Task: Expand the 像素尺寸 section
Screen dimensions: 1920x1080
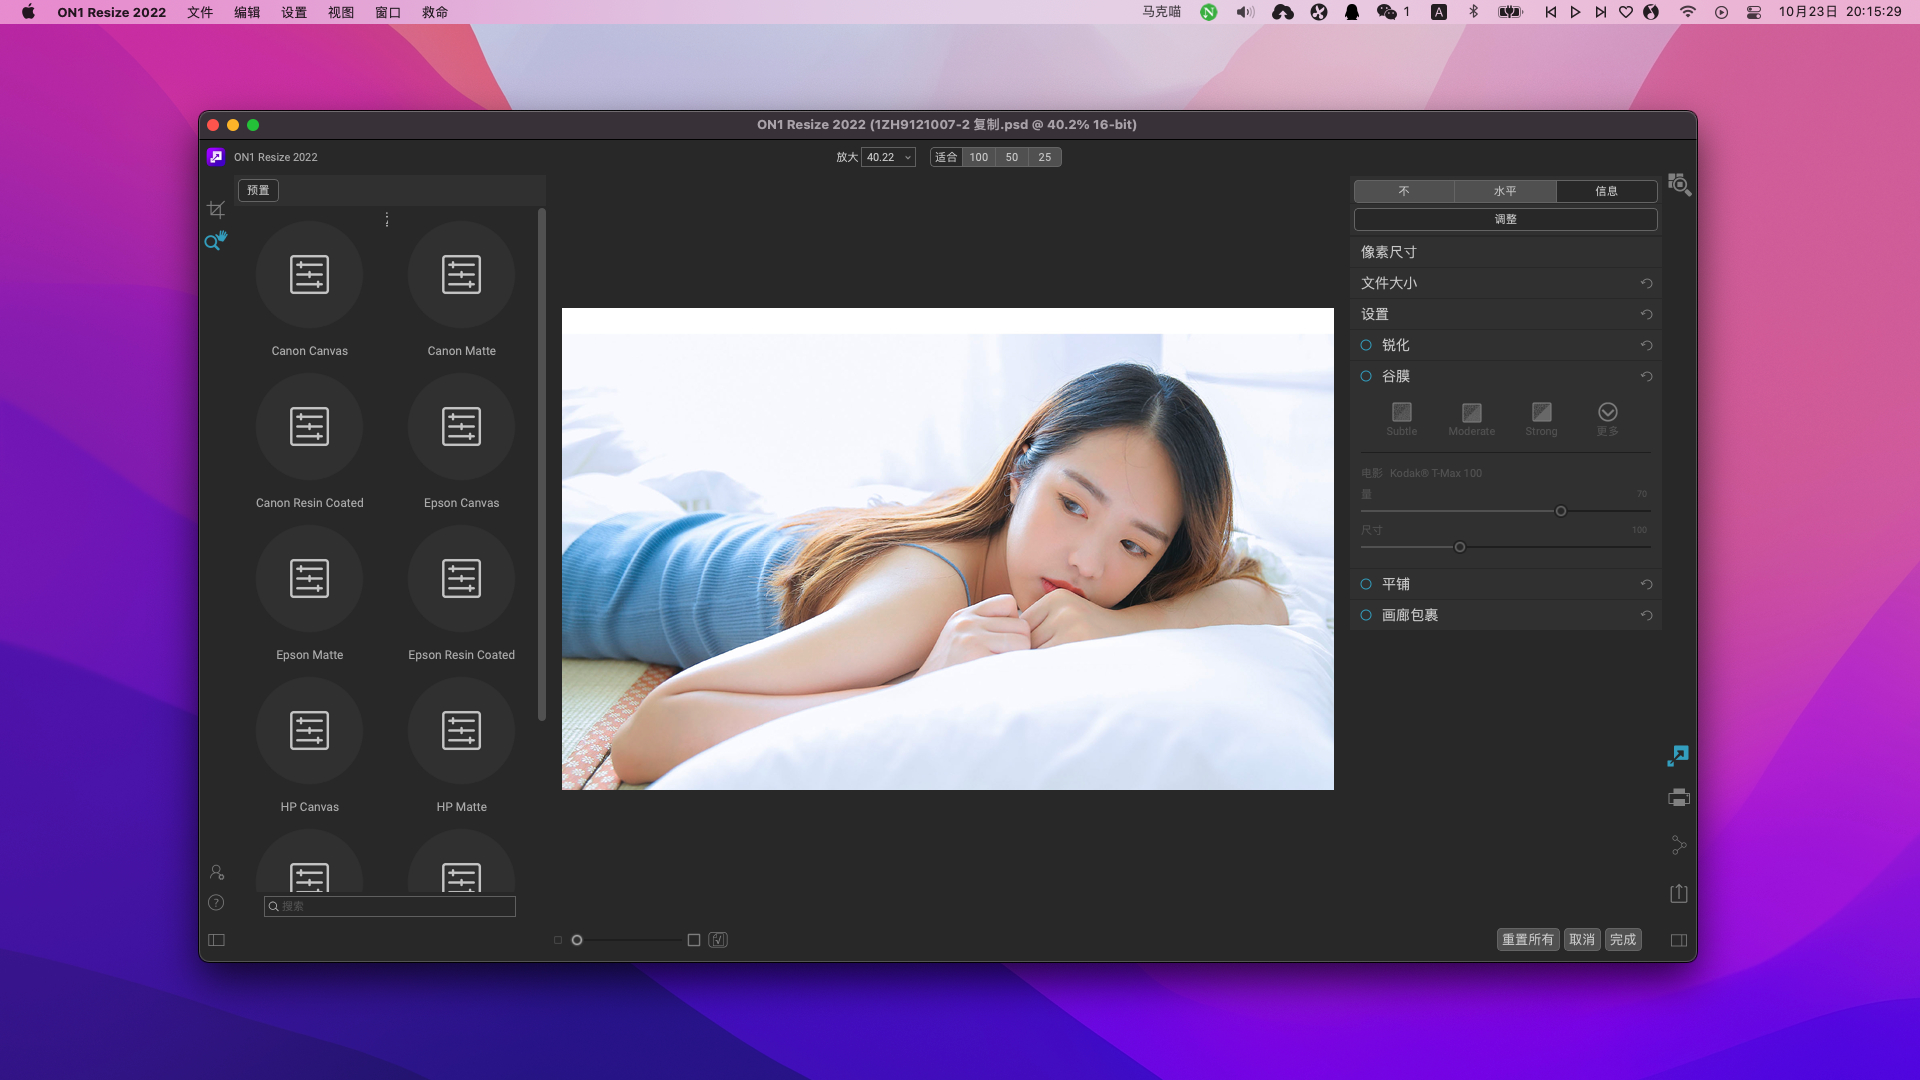Action: [x=1389, y=252]
